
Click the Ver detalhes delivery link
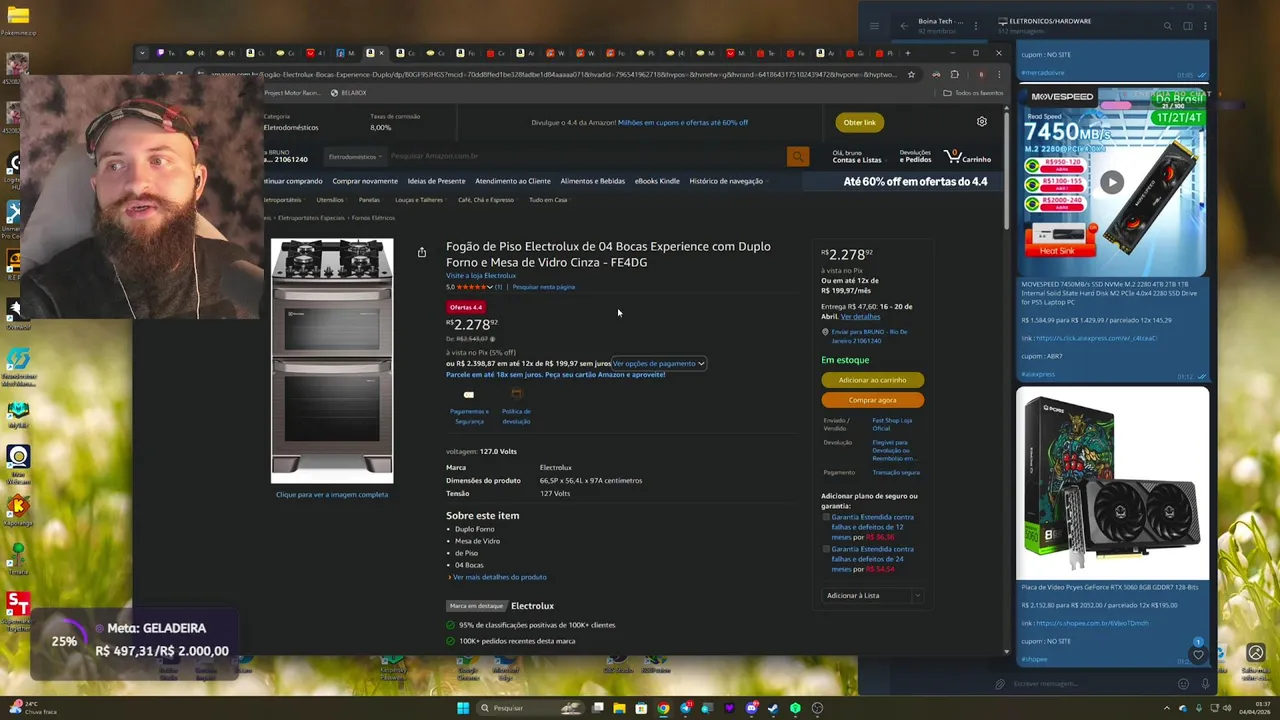click(x=861, y=317)
